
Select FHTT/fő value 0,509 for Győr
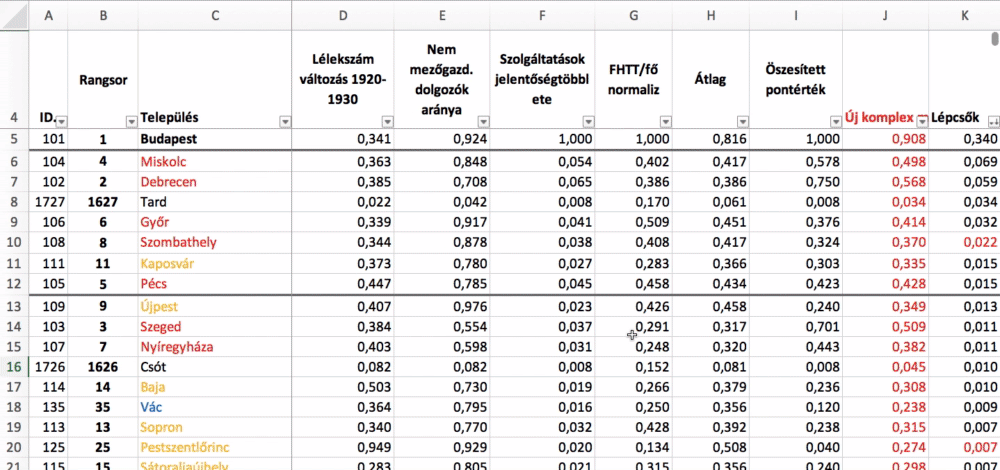[634, 223]
